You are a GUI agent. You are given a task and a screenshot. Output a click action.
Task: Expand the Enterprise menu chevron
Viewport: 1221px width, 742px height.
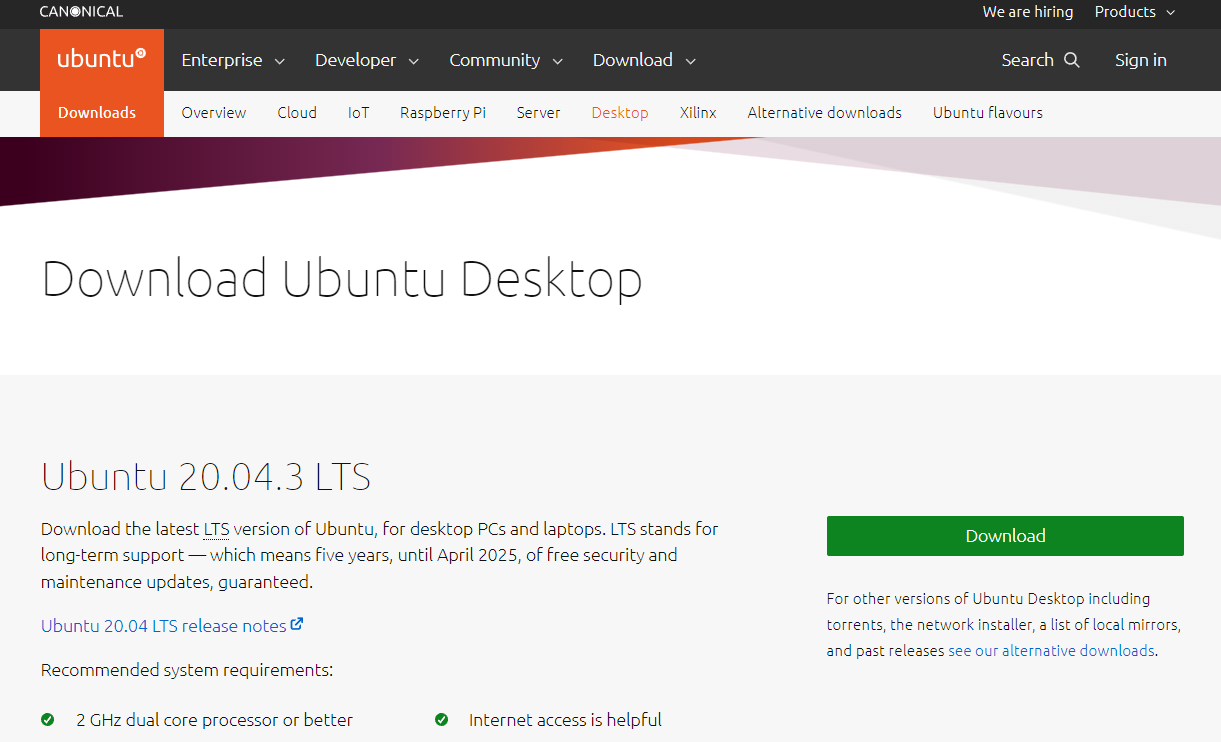(280, 61)
